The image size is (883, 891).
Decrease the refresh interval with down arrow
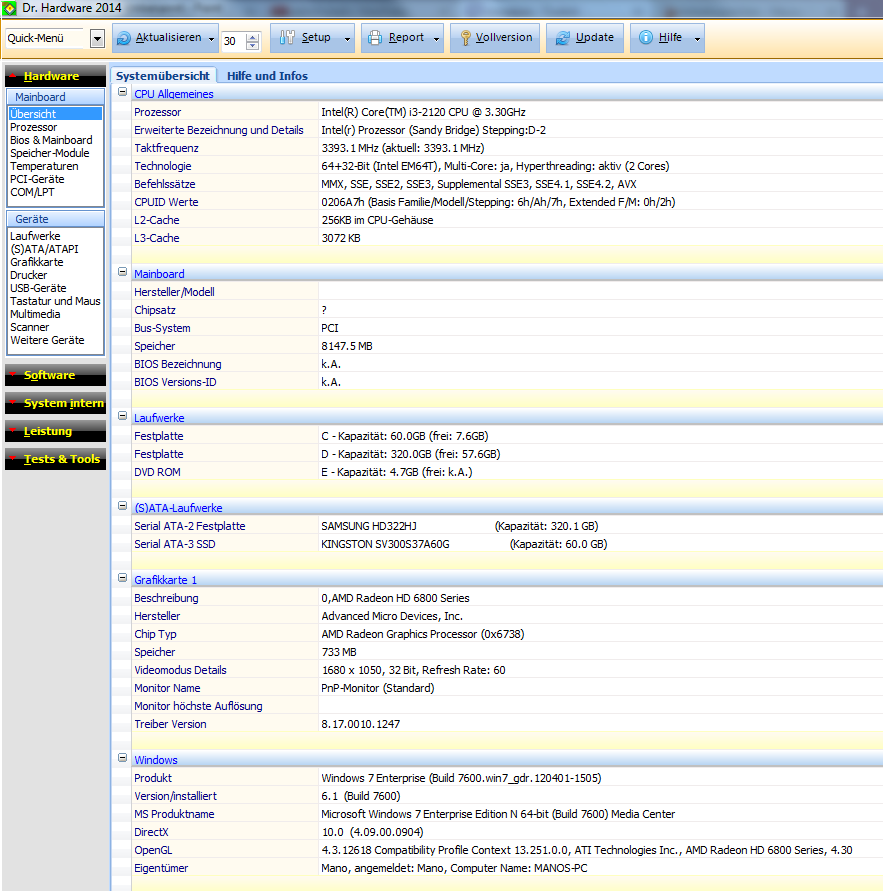[253, 45]
